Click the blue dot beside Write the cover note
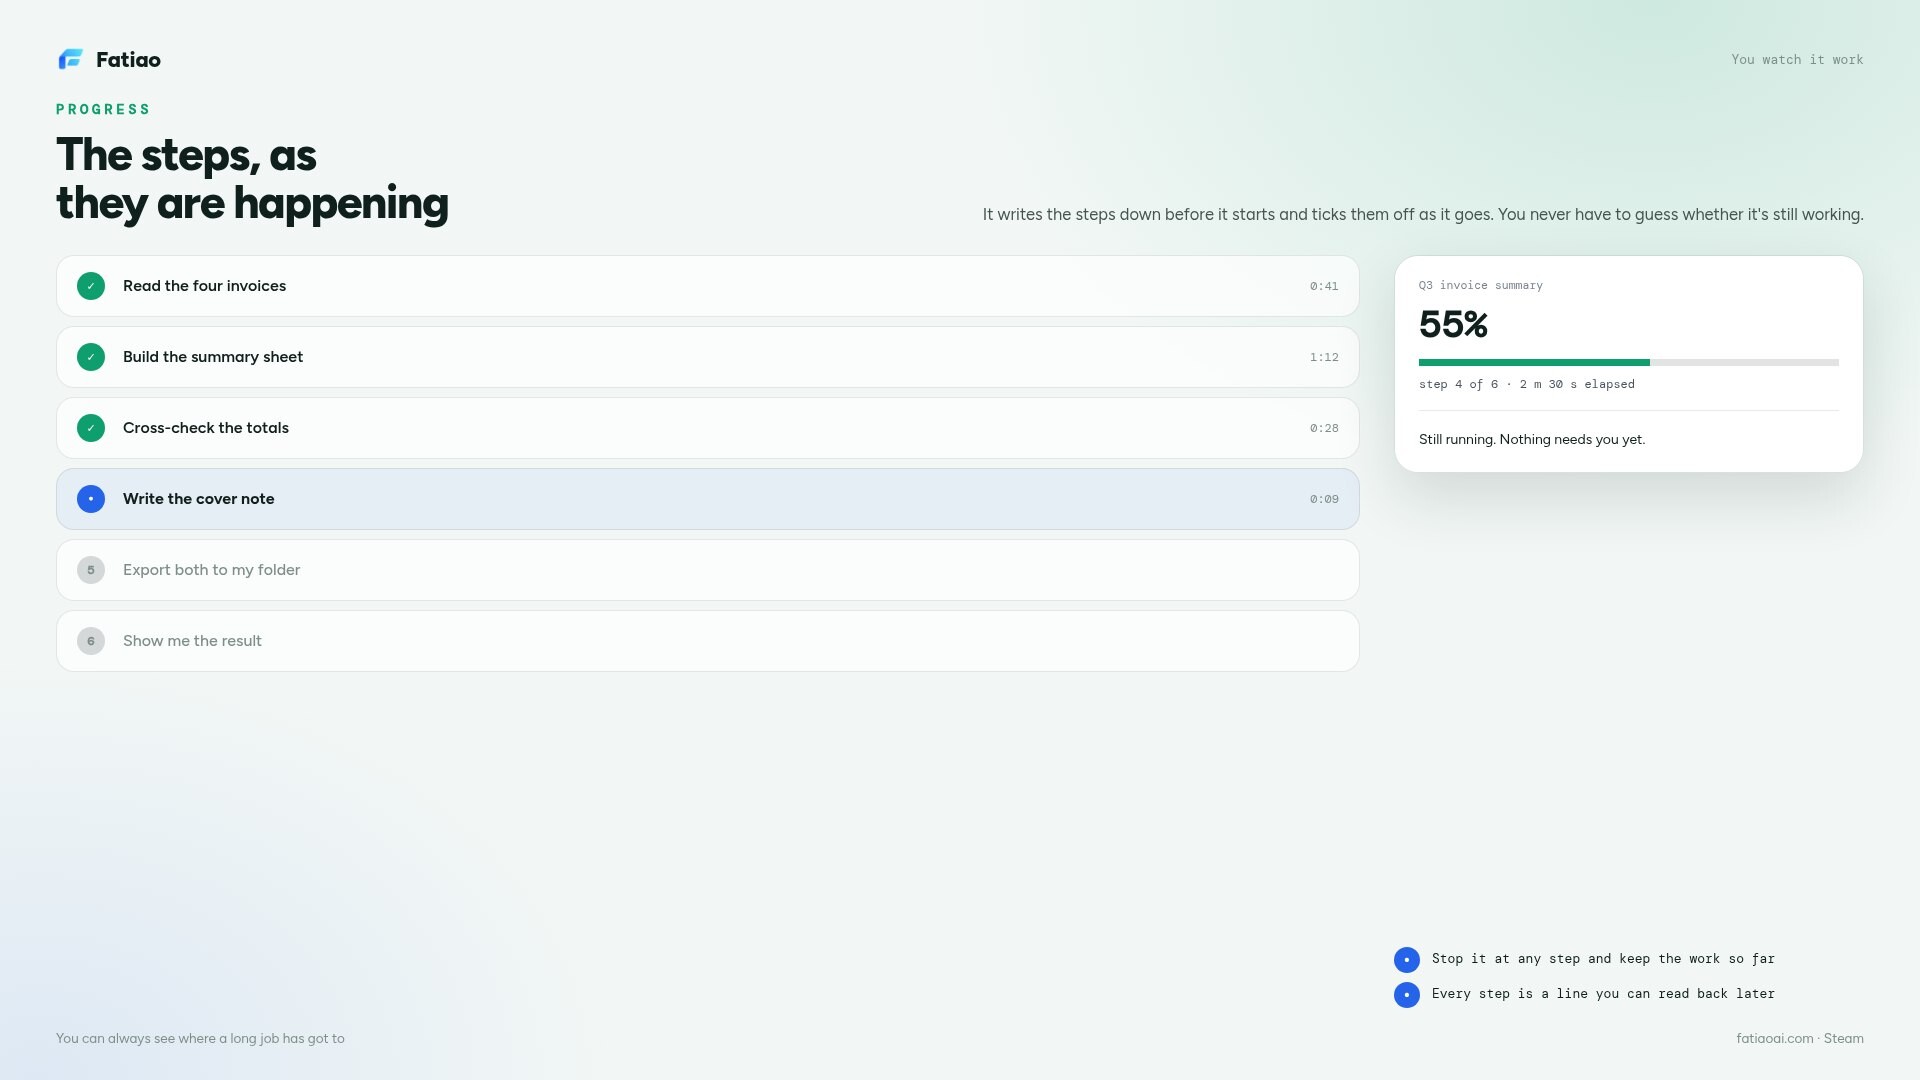The height and width of the screenshot is (1080, 1920). (x=91, y=499)
